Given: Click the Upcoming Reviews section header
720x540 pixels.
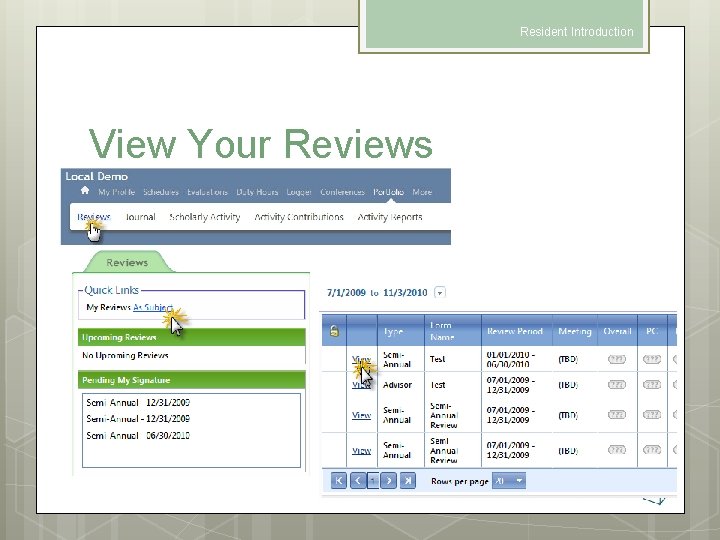Looking at the screenshot, I should [191, 337].
